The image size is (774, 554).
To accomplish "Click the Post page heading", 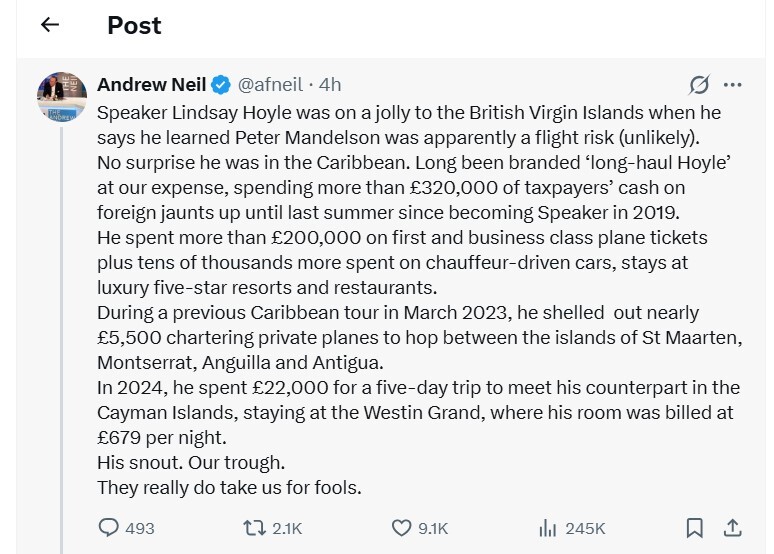I will 134,25.
